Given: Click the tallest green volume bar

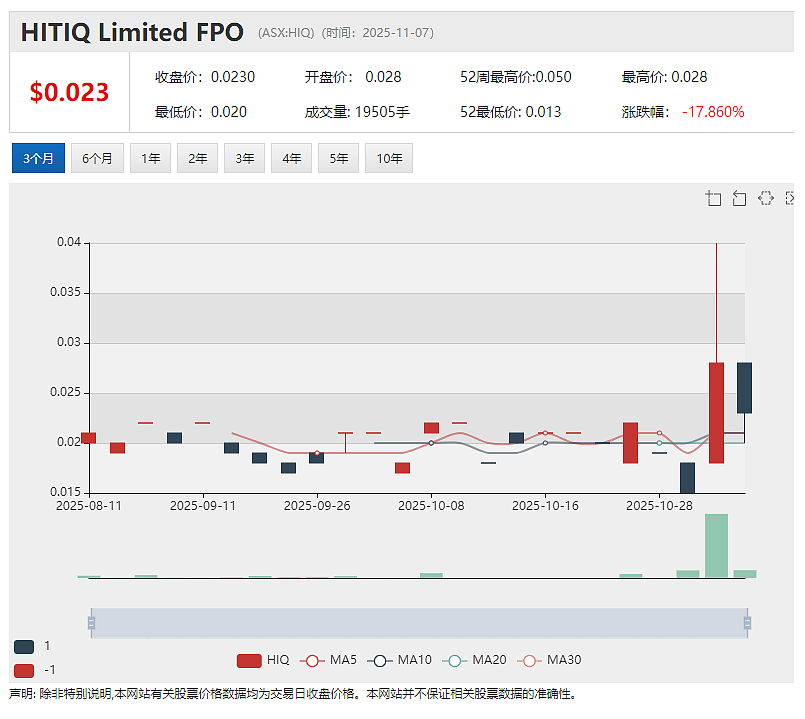Looking at the screenshot, I should click(x=716, y=546).
